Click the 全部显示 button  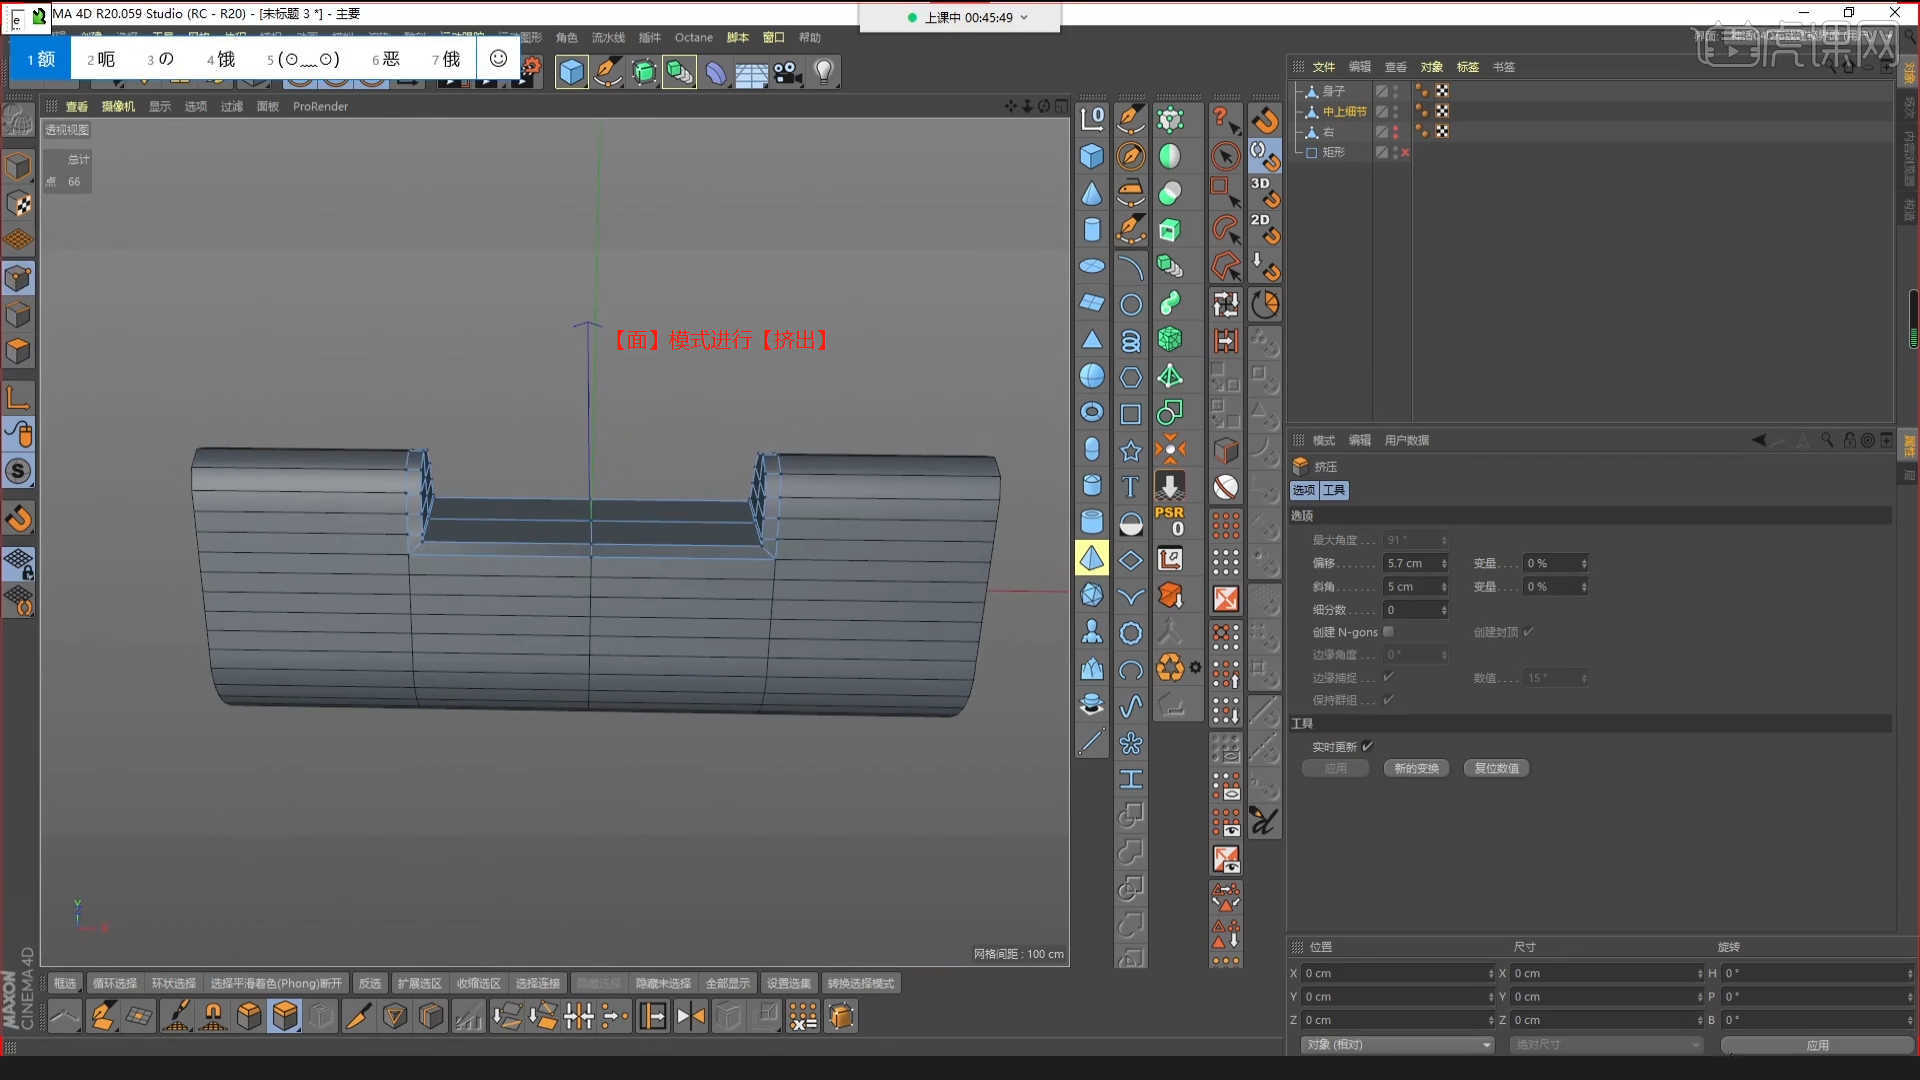point(727,983)
